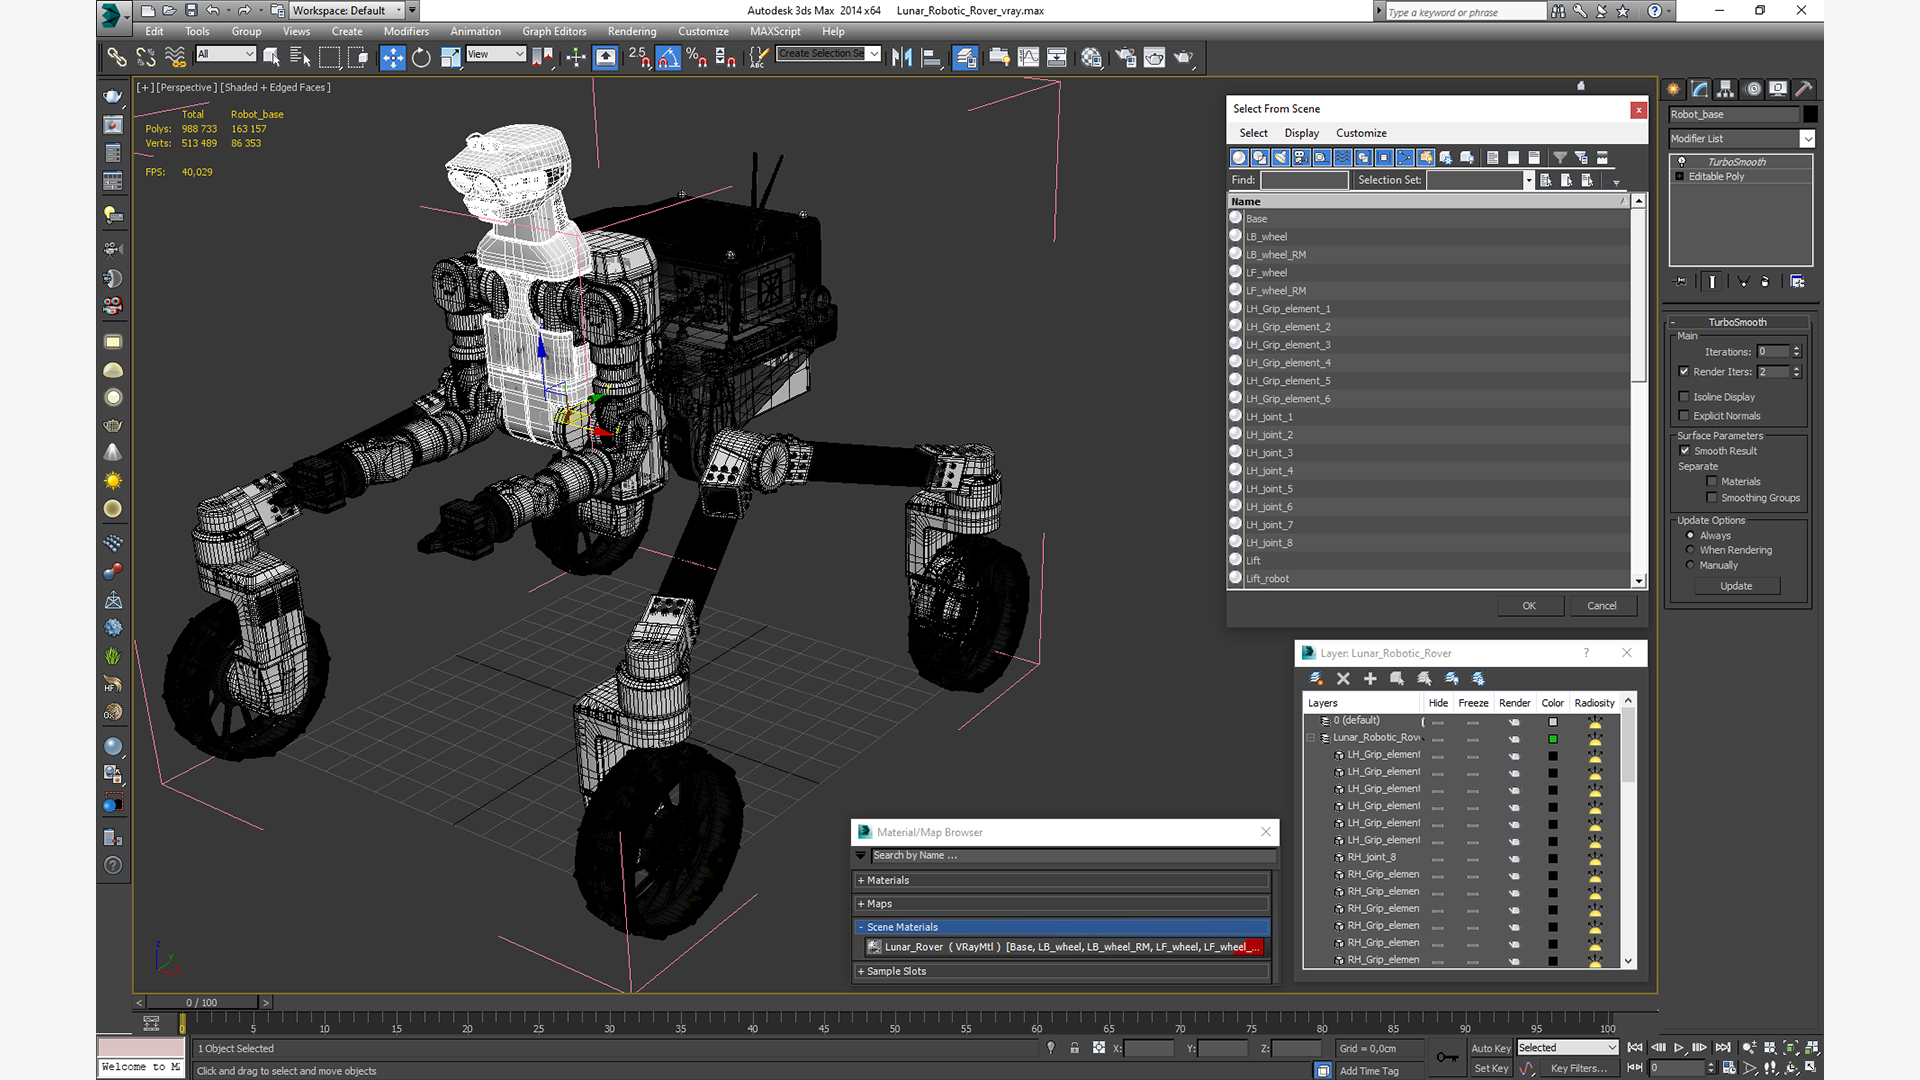Toggle Angle Snap in main toolbar

pos(669,57)
